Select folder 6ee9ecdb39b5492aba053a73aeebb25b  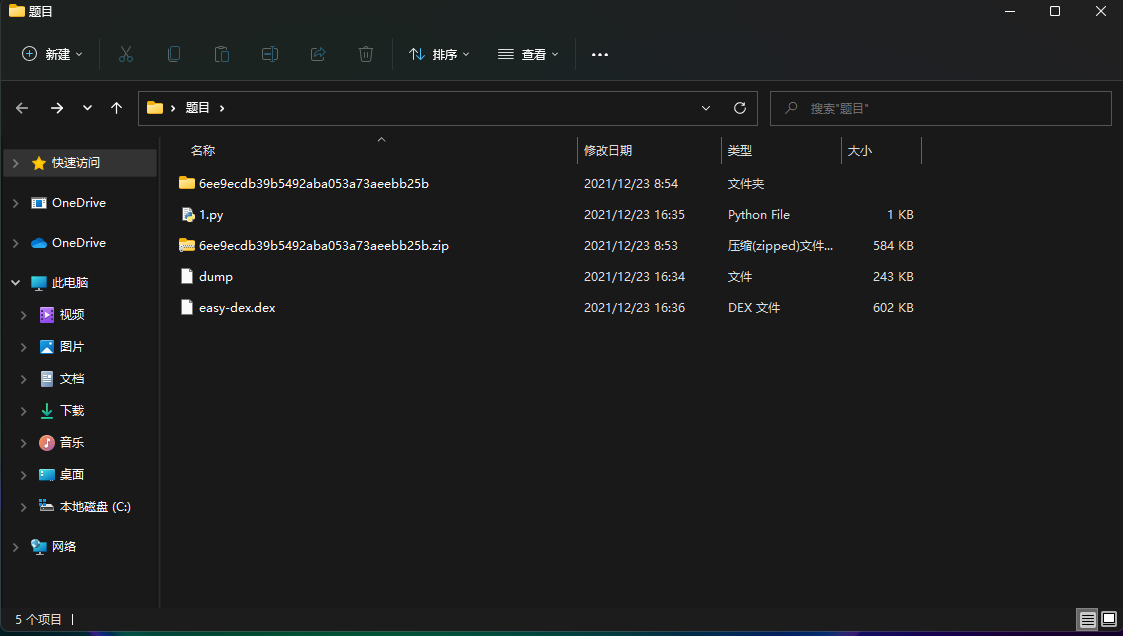pos(314,184)
